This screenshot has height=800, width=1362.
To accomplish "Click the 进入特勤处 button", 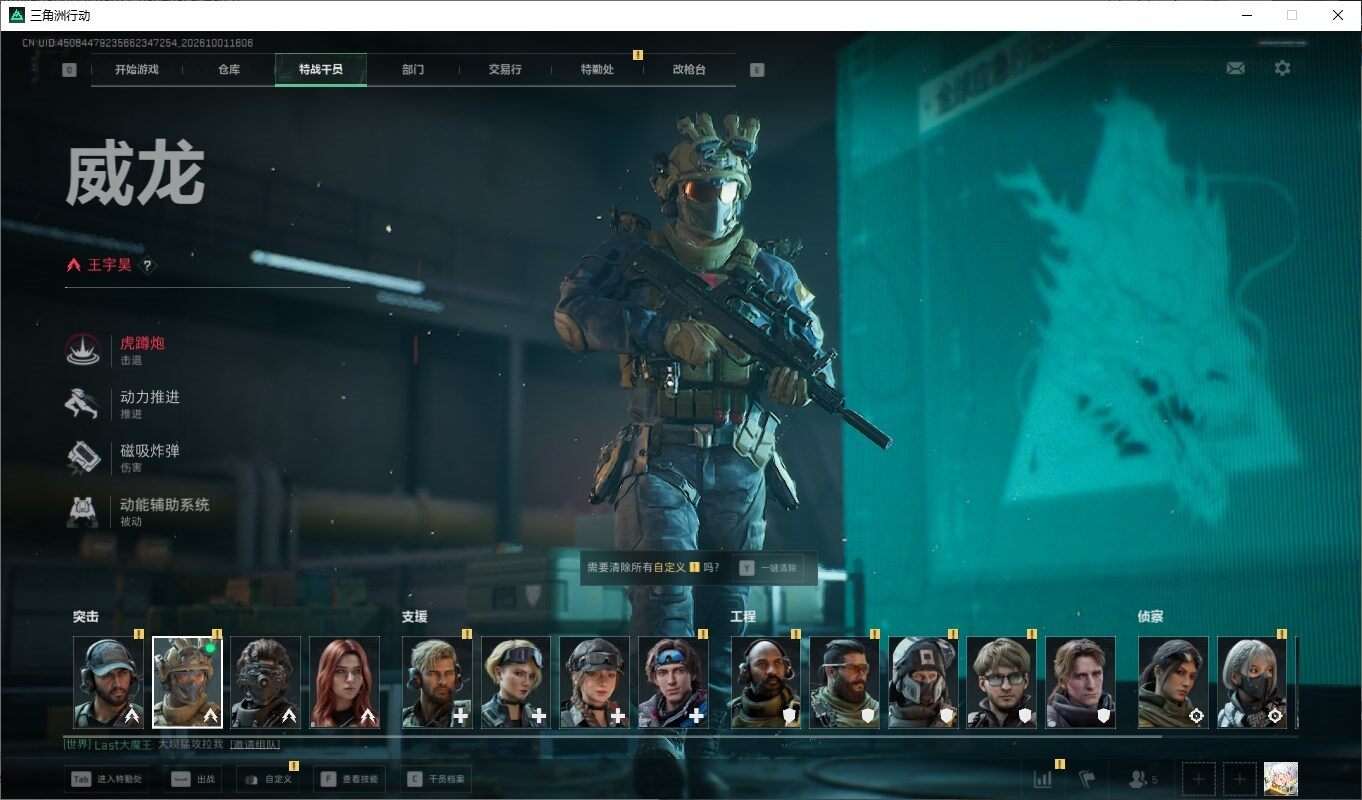I will [107, 779].
